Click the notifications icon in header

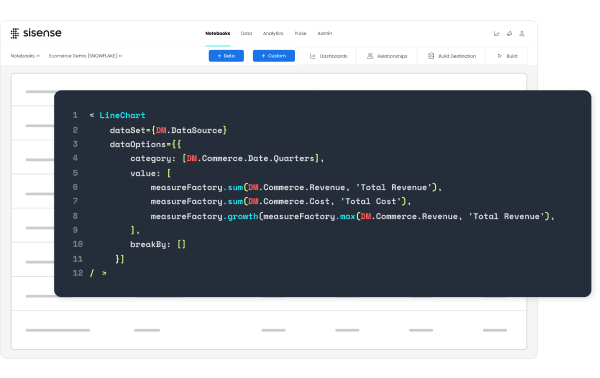(509, 34)
